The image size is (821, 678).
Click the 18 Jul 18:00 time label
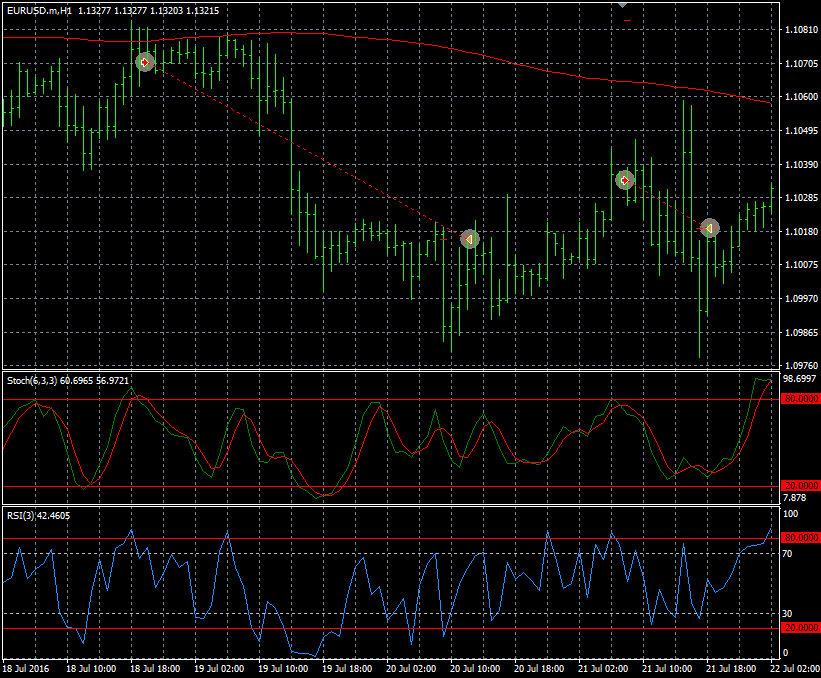(x=155, y=669)
